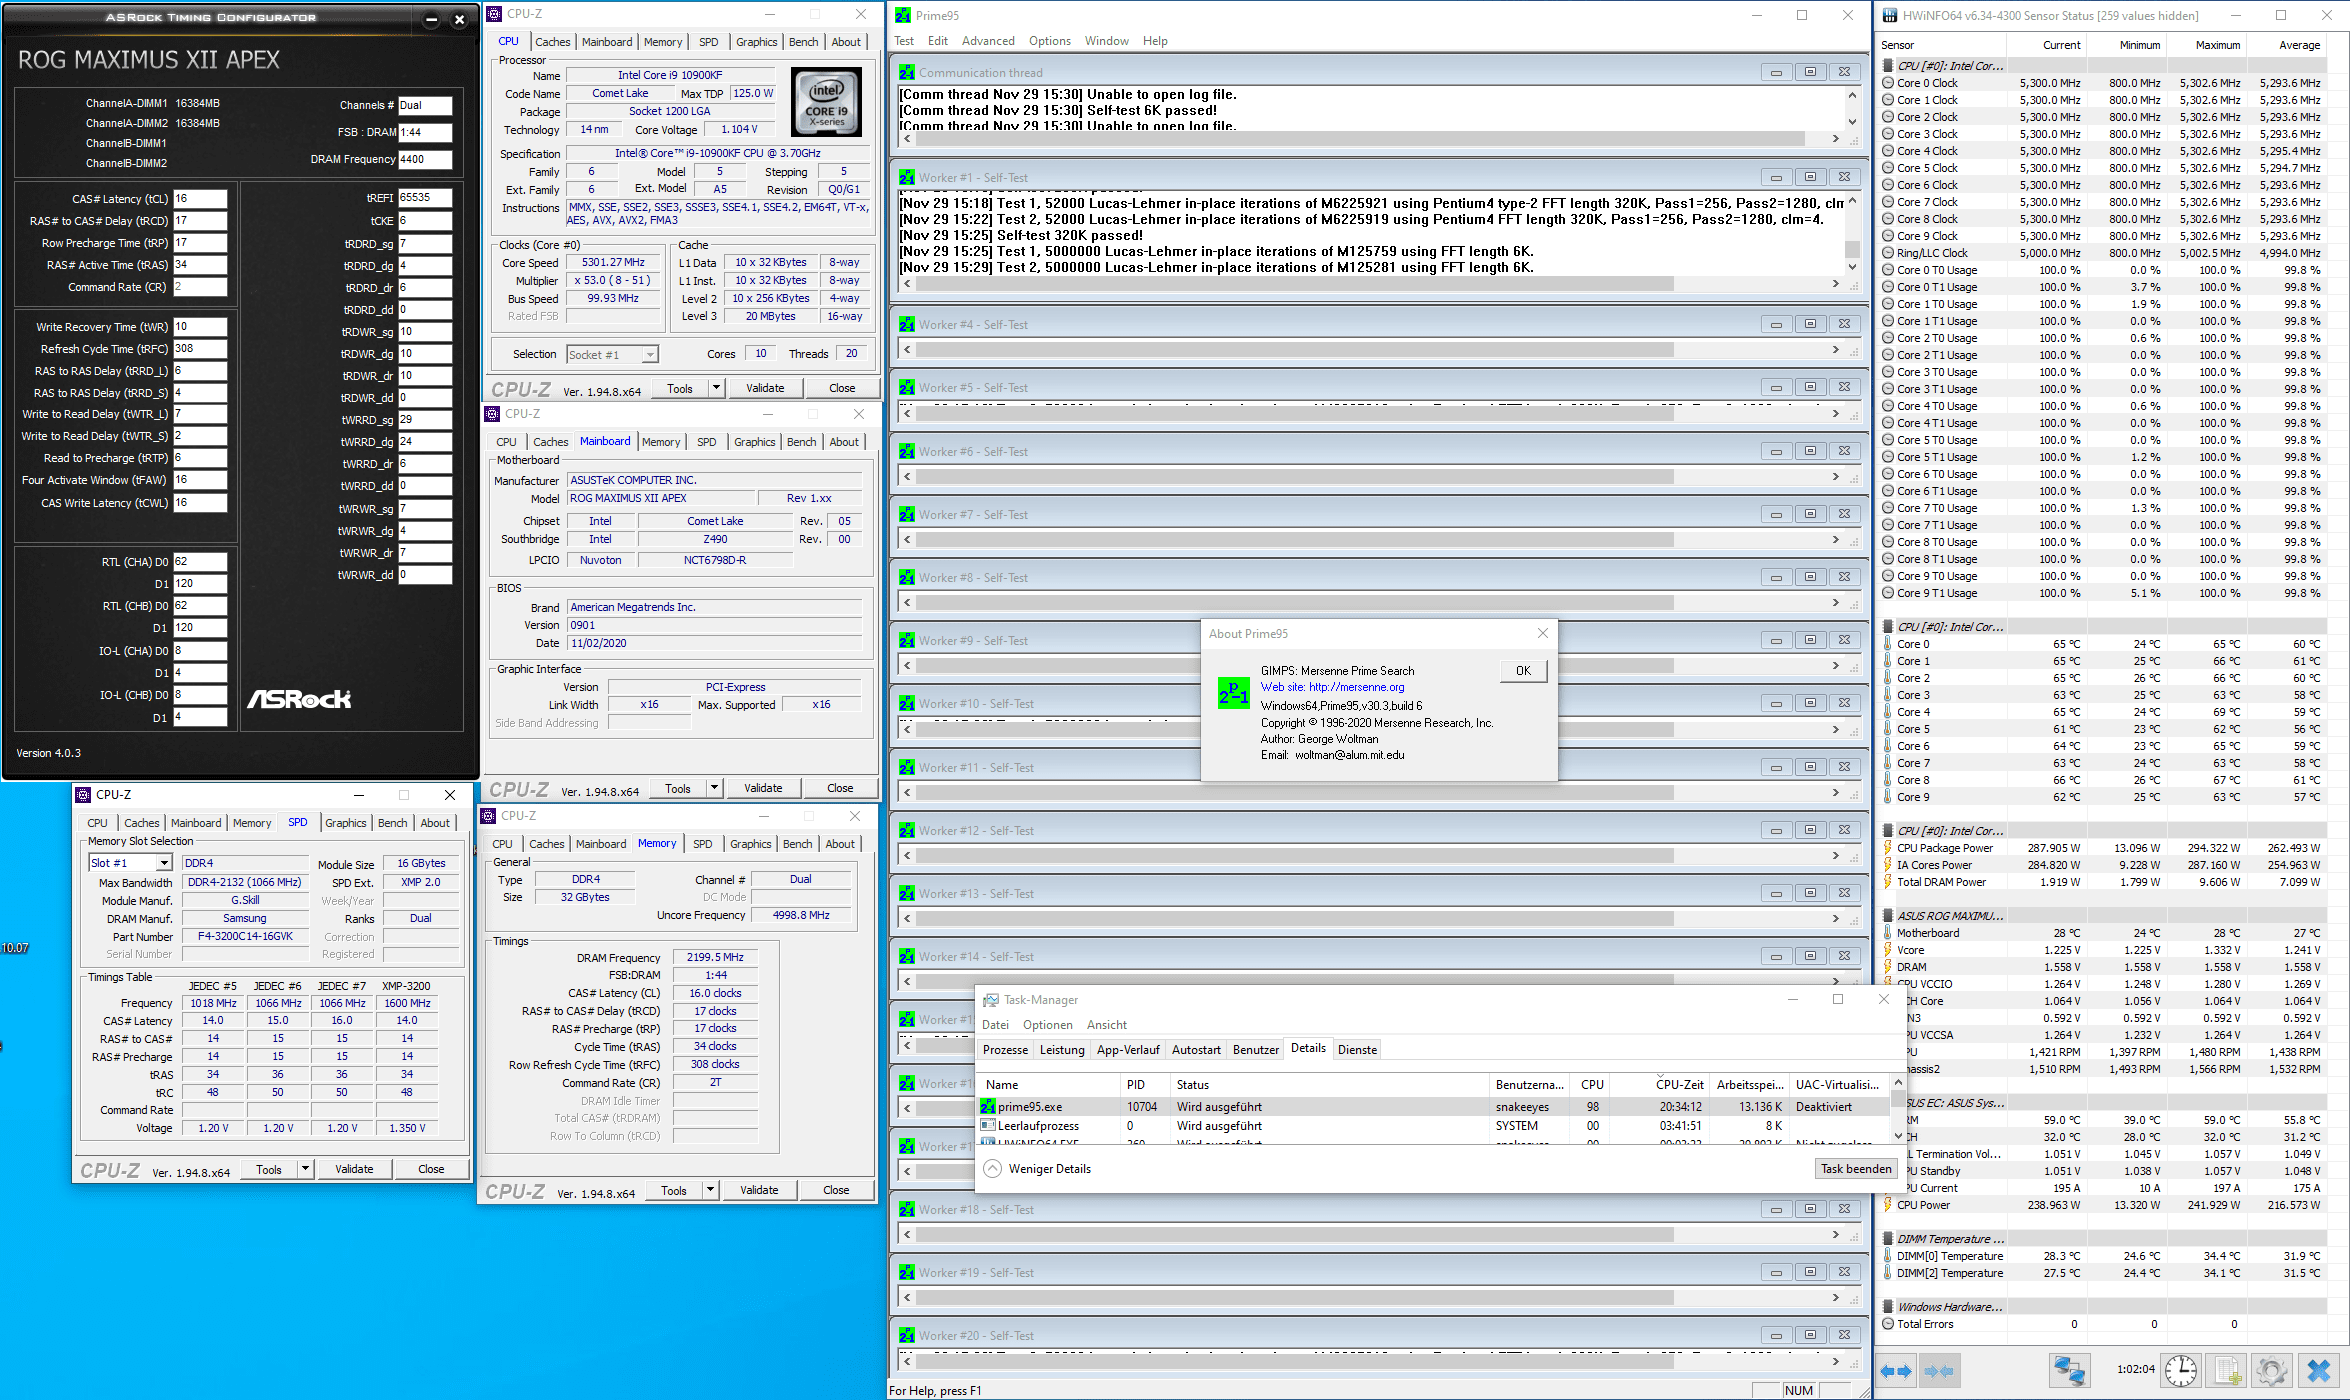The image size is (2350, 1400).
Task: Select Caches tab in top CPU-Z window
Action: tap(552, 42)
